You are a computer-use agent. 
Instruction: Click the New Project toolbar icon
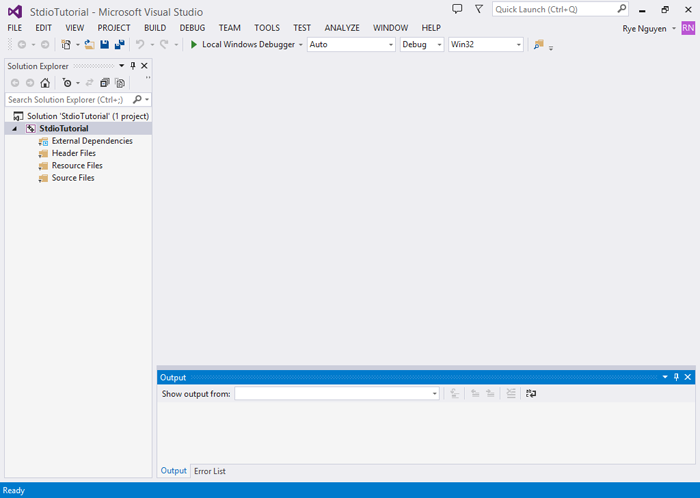66,45
